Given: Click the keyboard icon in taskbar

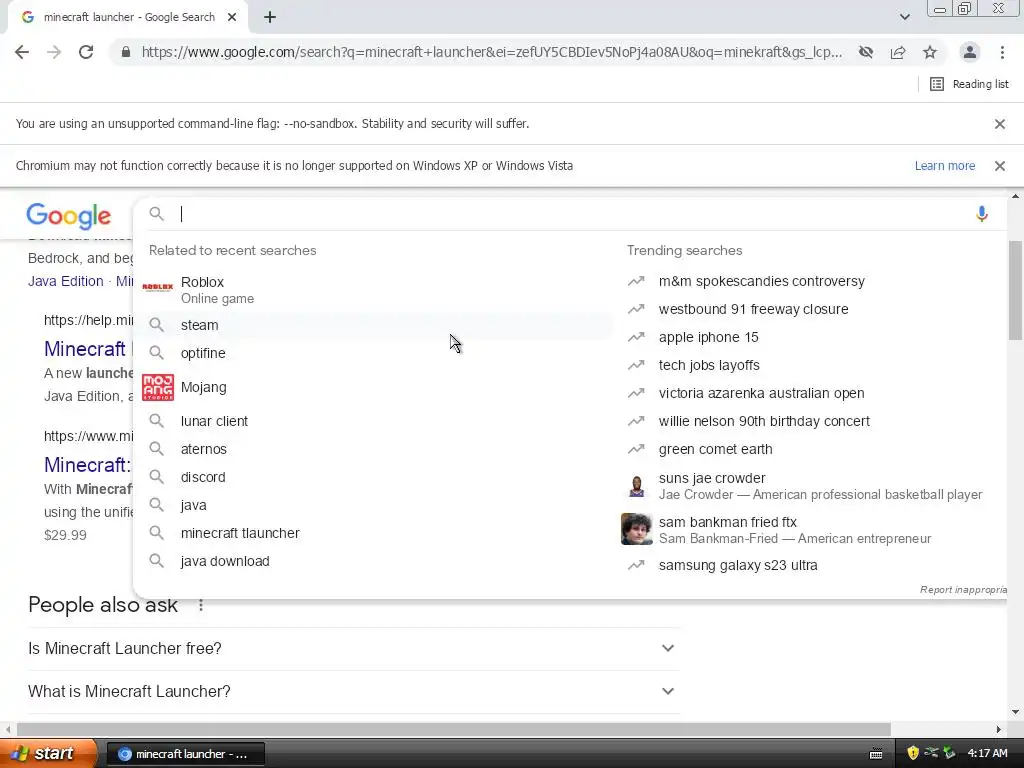Looking at the screenshot, I should tap(876, 754).
